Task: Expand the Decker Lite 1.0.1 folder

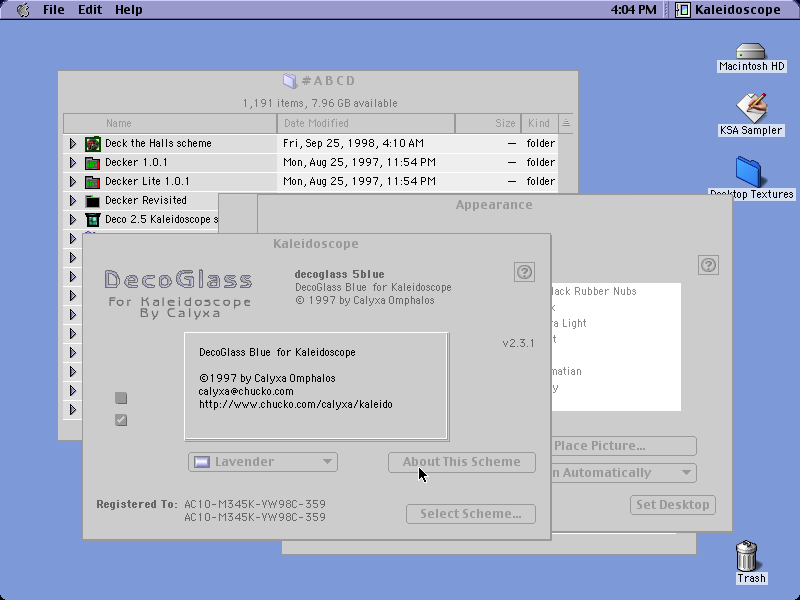Action: (x=73, y=182)
